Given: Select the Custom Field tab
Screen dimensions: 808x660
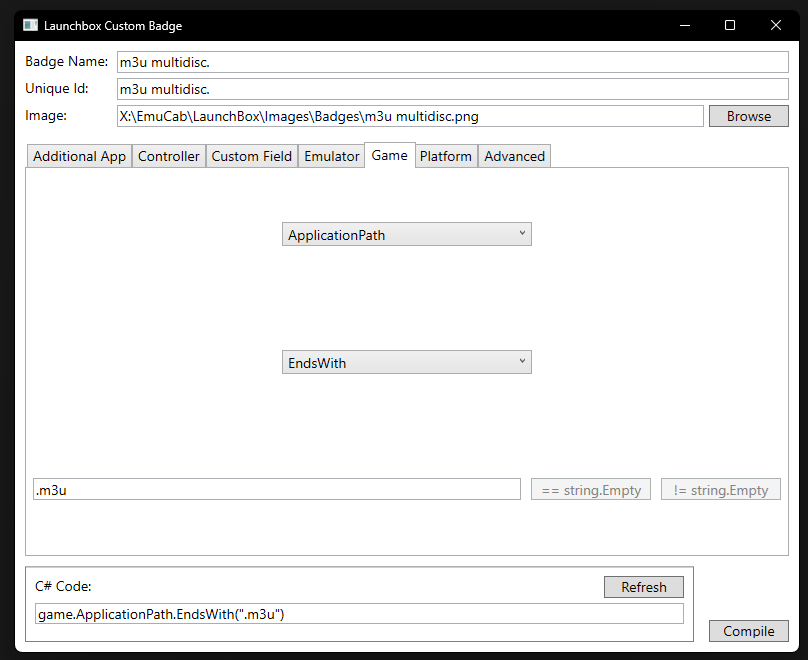Looking at the screenshot, I should pos(251,156).
